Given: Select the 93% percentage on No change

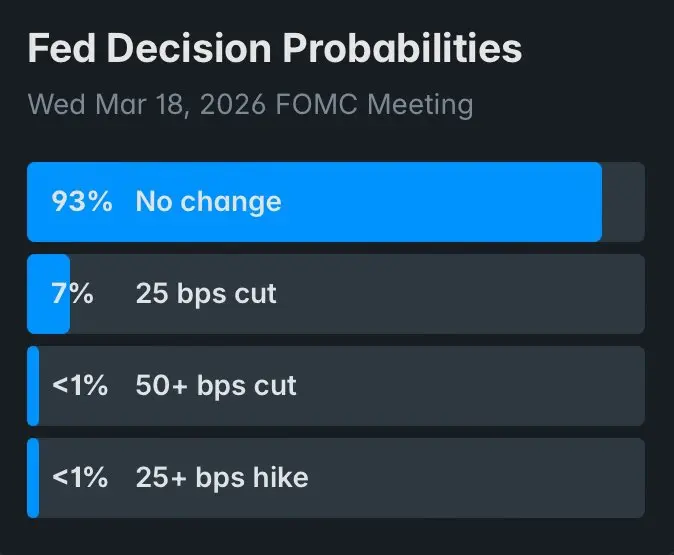Looking at the screenshot, I should tap(81, 202).
